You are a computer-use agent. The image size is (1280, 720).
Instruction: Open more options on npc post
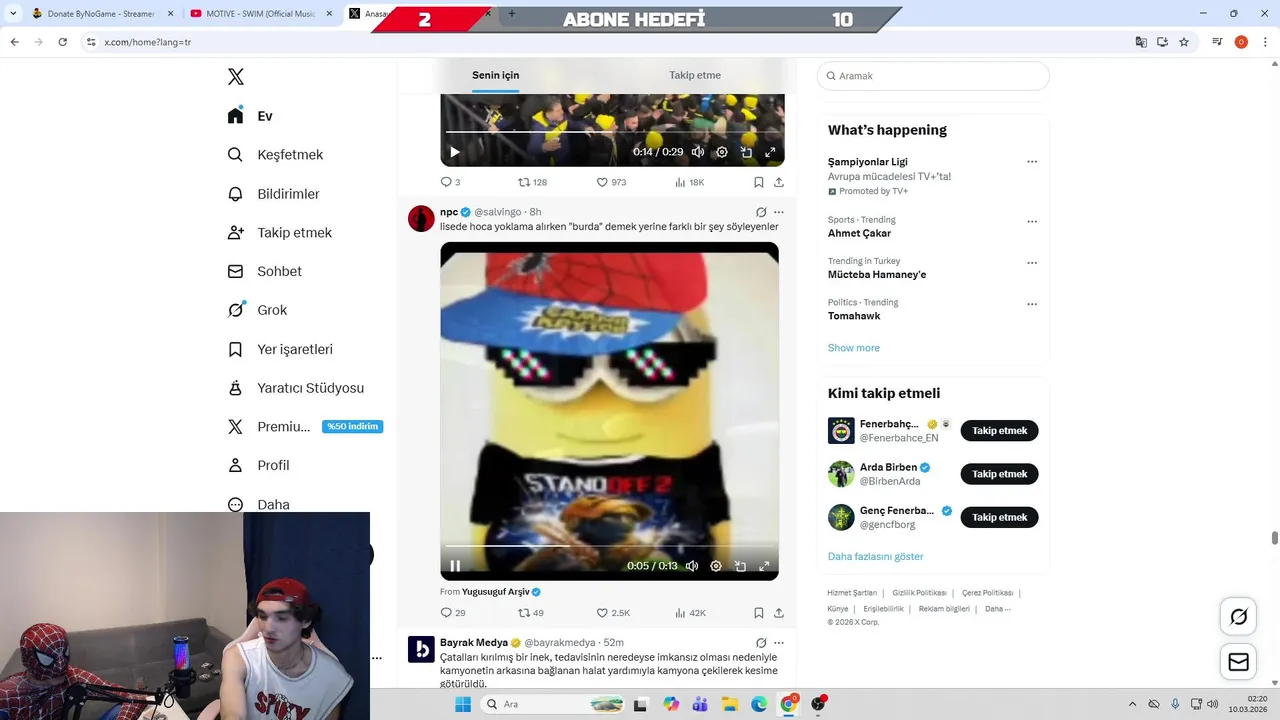click(779, 212)
